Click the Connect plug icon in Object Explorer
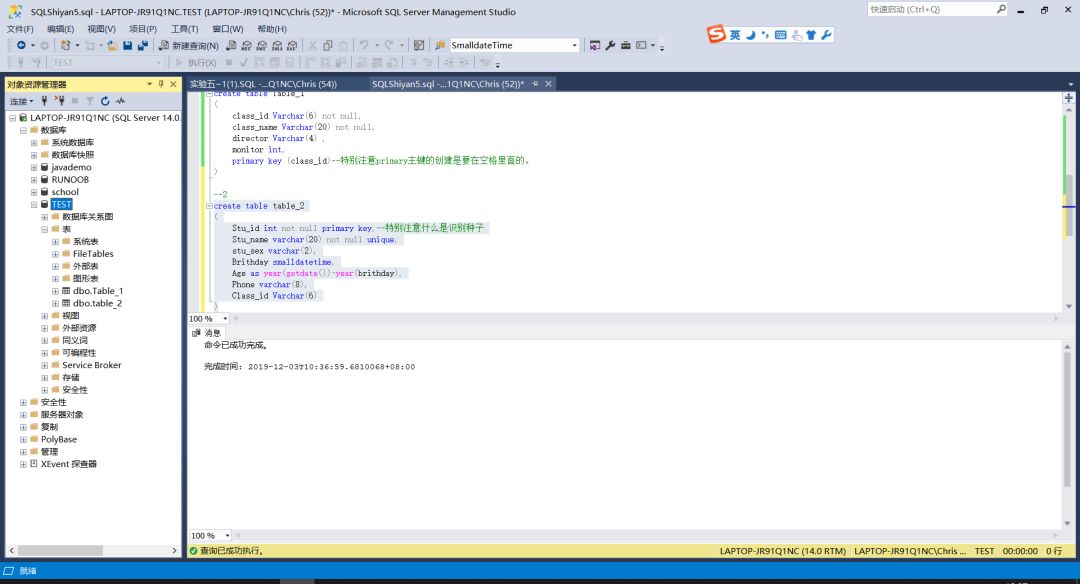 46,101
